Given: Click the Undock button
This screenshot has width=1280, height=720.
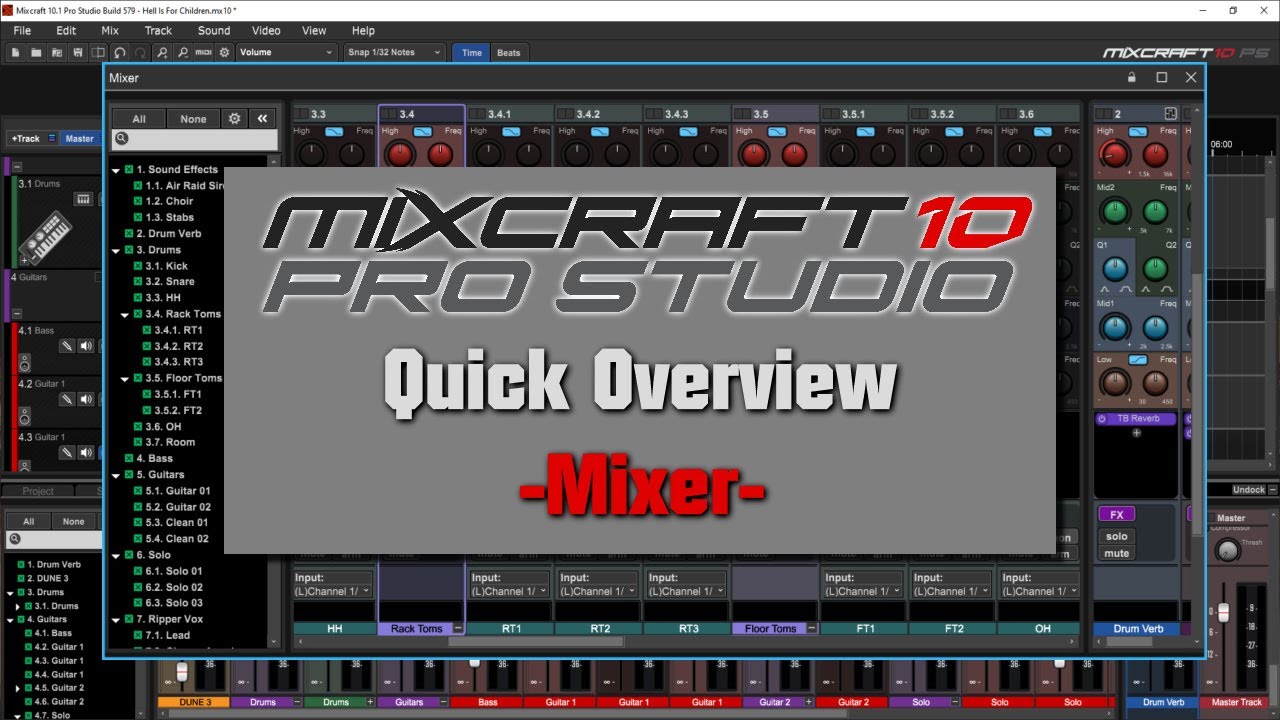Looking at the screenshot, I should [x=1249, y=490].
